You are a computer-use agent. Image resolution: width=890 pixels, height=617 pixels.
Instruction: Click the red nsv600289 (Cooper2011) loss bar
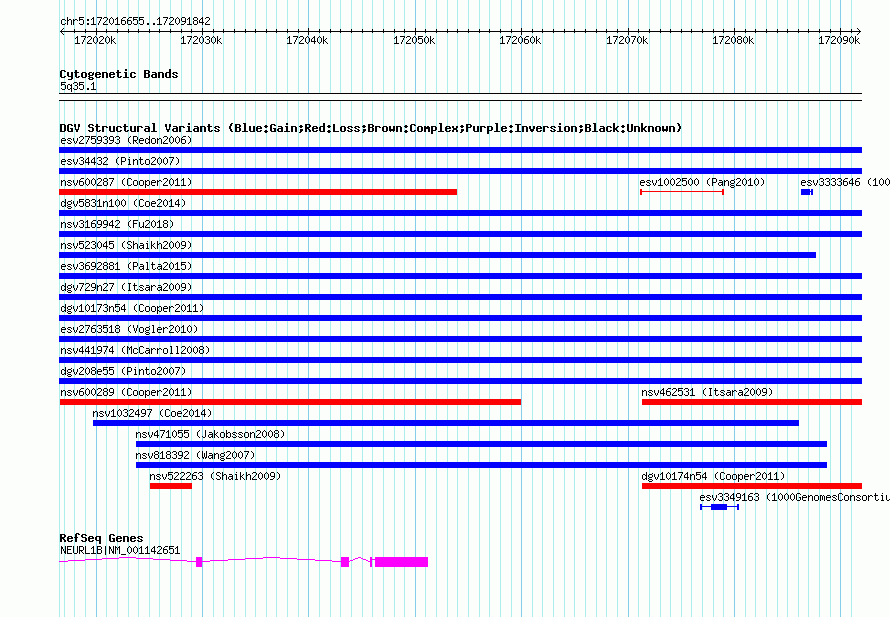click(x=290, y=402)
